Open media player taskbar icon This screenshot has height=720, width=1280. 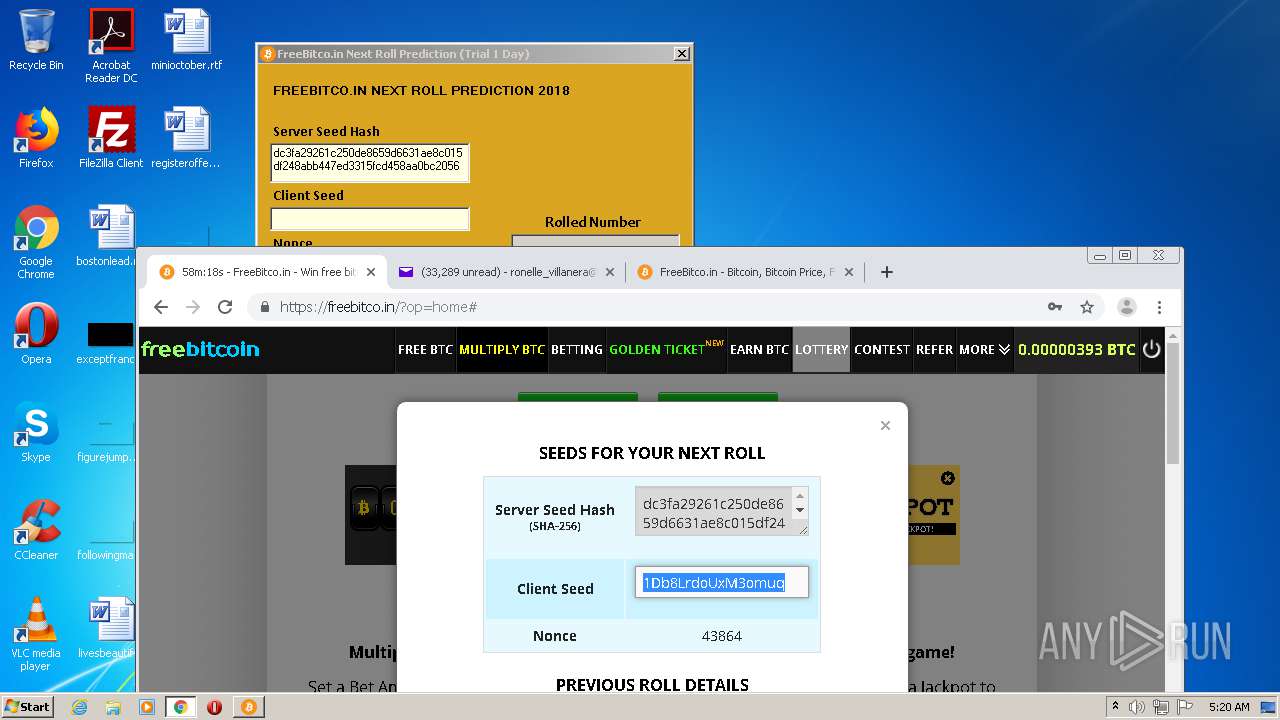tap(147, 707)
